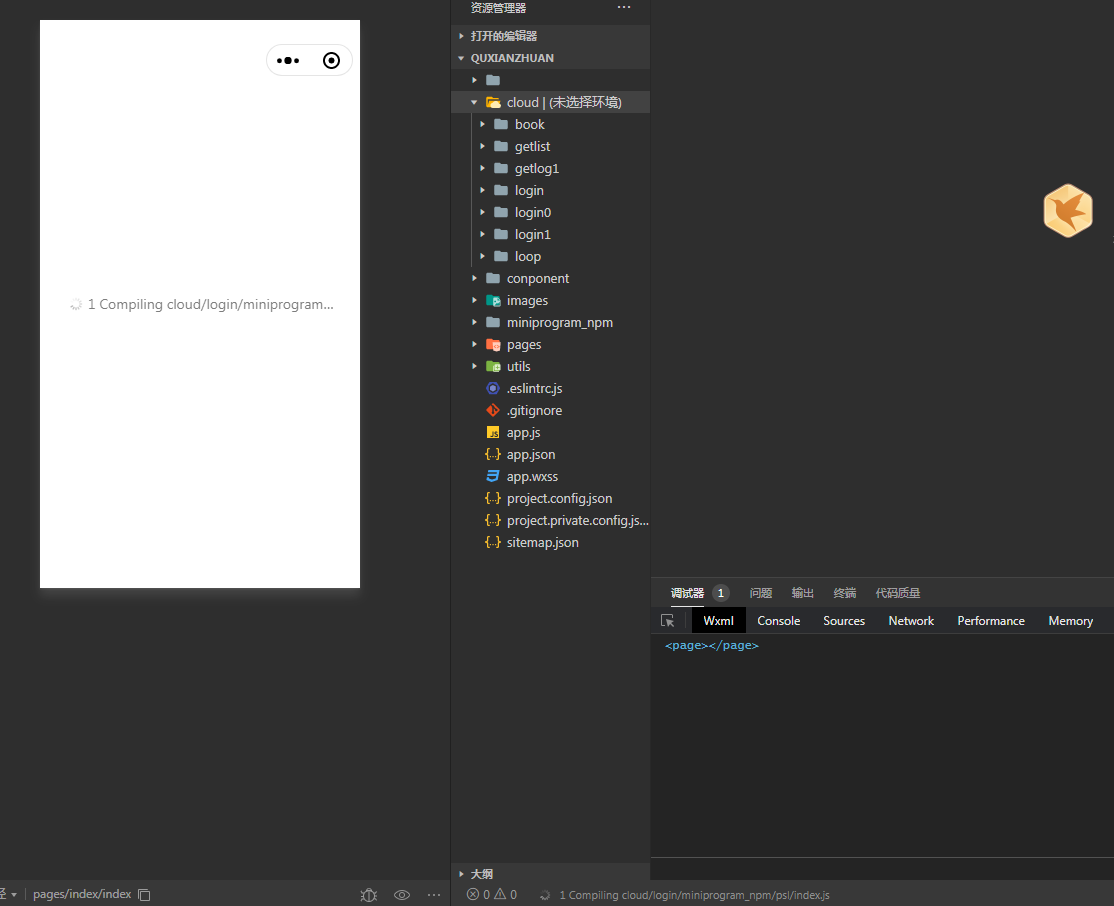Expand the 大纲 outline section
The image size is (1114, 906).
[x=461, y=874]
